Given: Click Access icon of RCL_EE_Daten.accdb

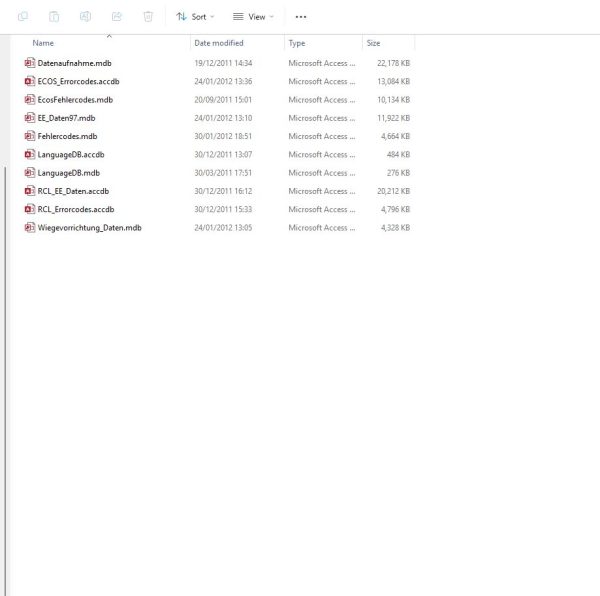Looking at the screenshot, I should [30, 191].
